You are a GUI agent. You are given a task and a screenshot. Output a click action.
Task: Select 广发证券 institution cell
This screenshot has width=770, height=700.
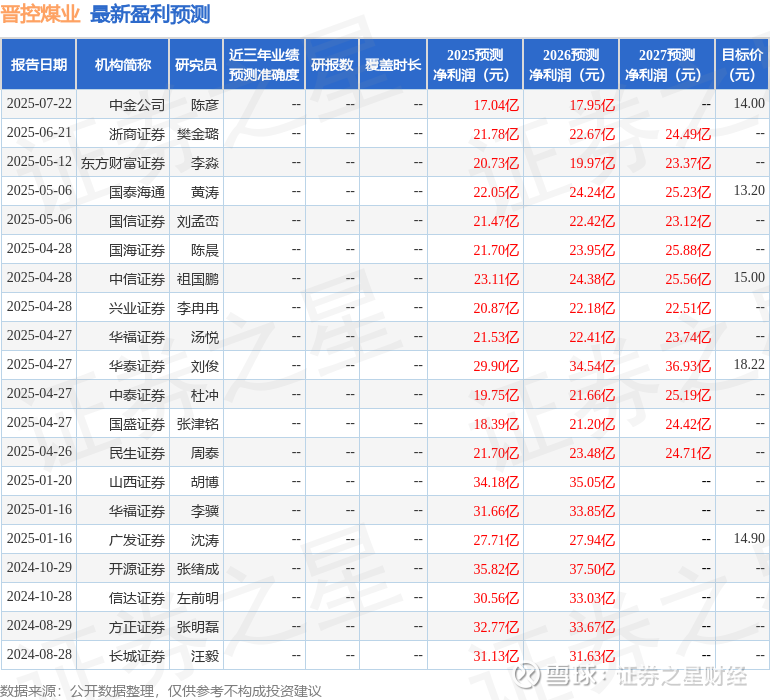[137, 539]
